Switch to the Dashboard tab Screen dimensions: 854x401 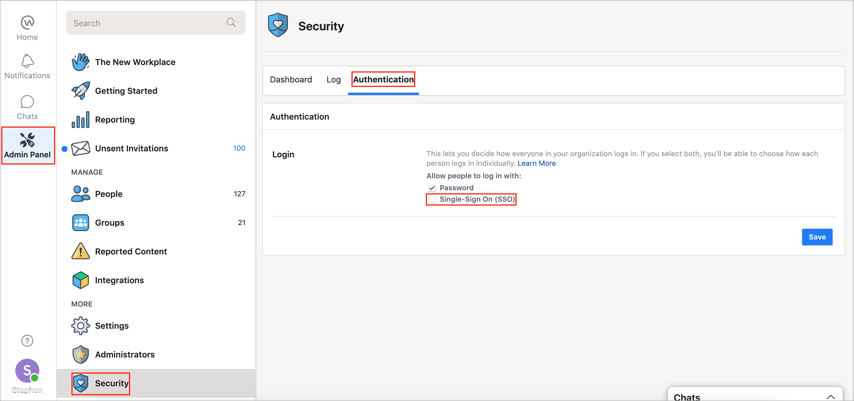(291, 80)
